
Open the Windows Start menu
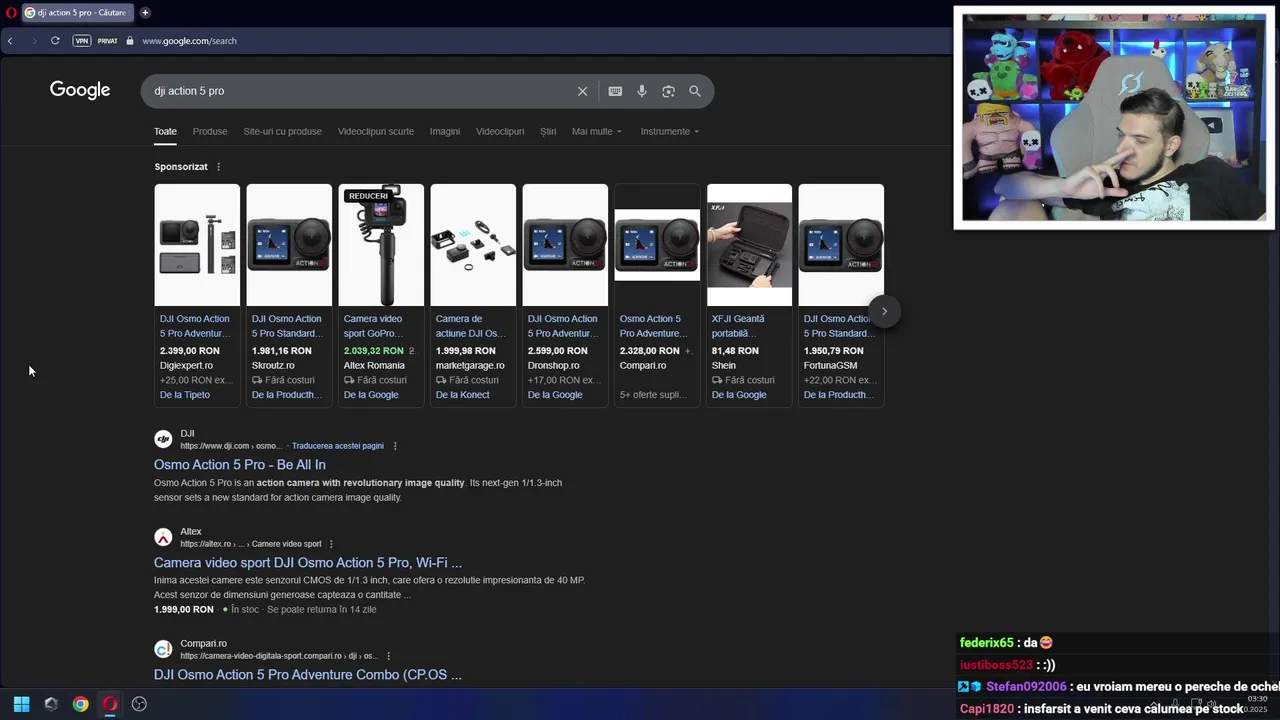pyautogui.click(x=21, y=704)
